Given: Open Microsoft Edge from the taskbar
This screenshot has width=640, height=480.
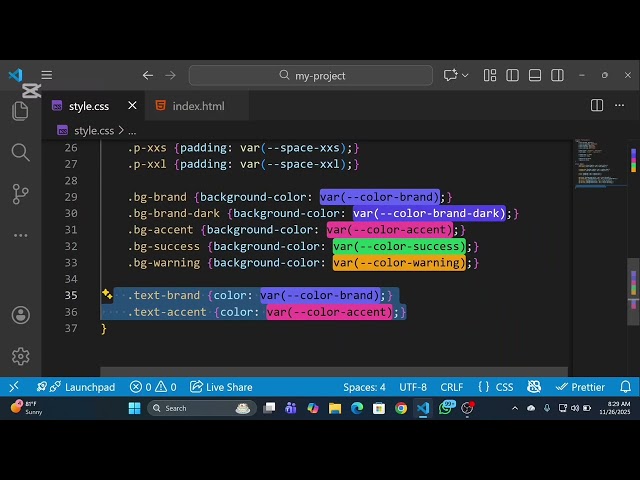Looking at the screenshot, I should [357, 408].
